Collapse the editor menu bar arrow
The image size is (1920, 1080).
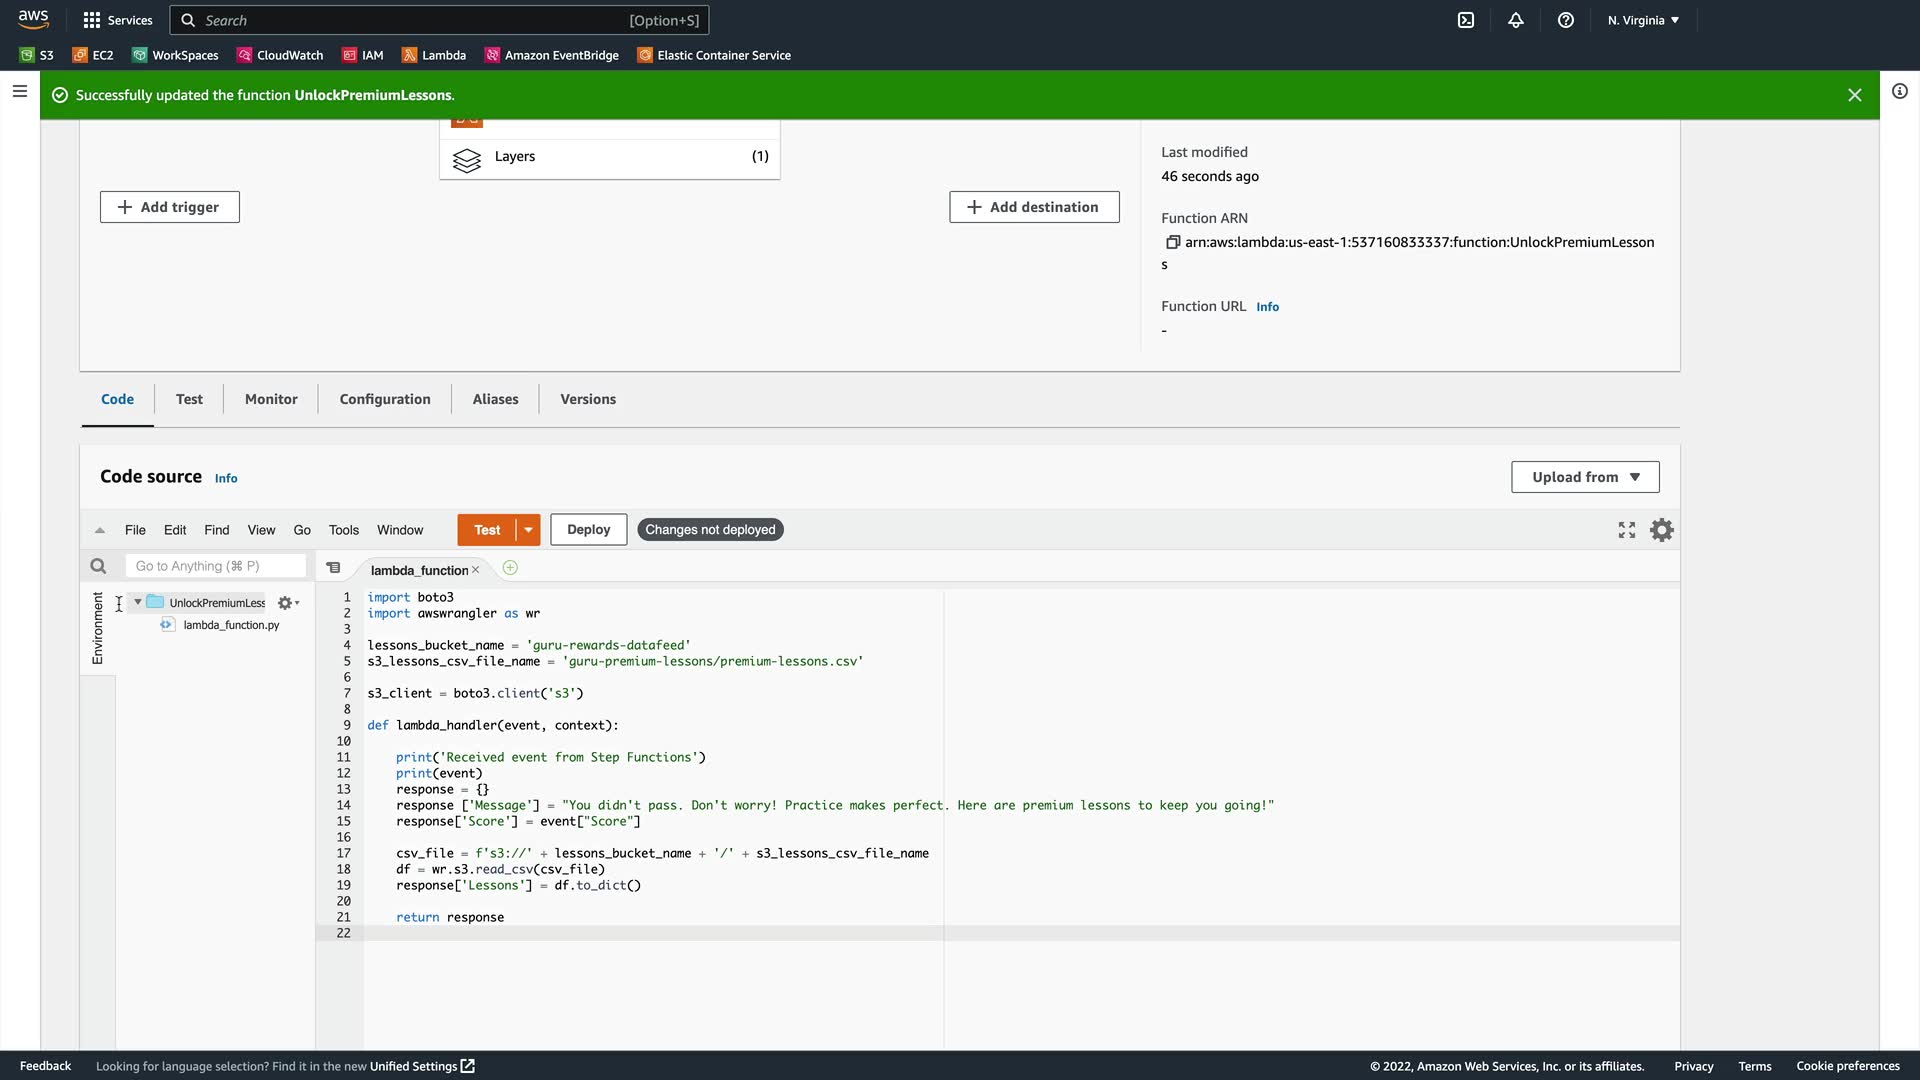coord(100,530)
